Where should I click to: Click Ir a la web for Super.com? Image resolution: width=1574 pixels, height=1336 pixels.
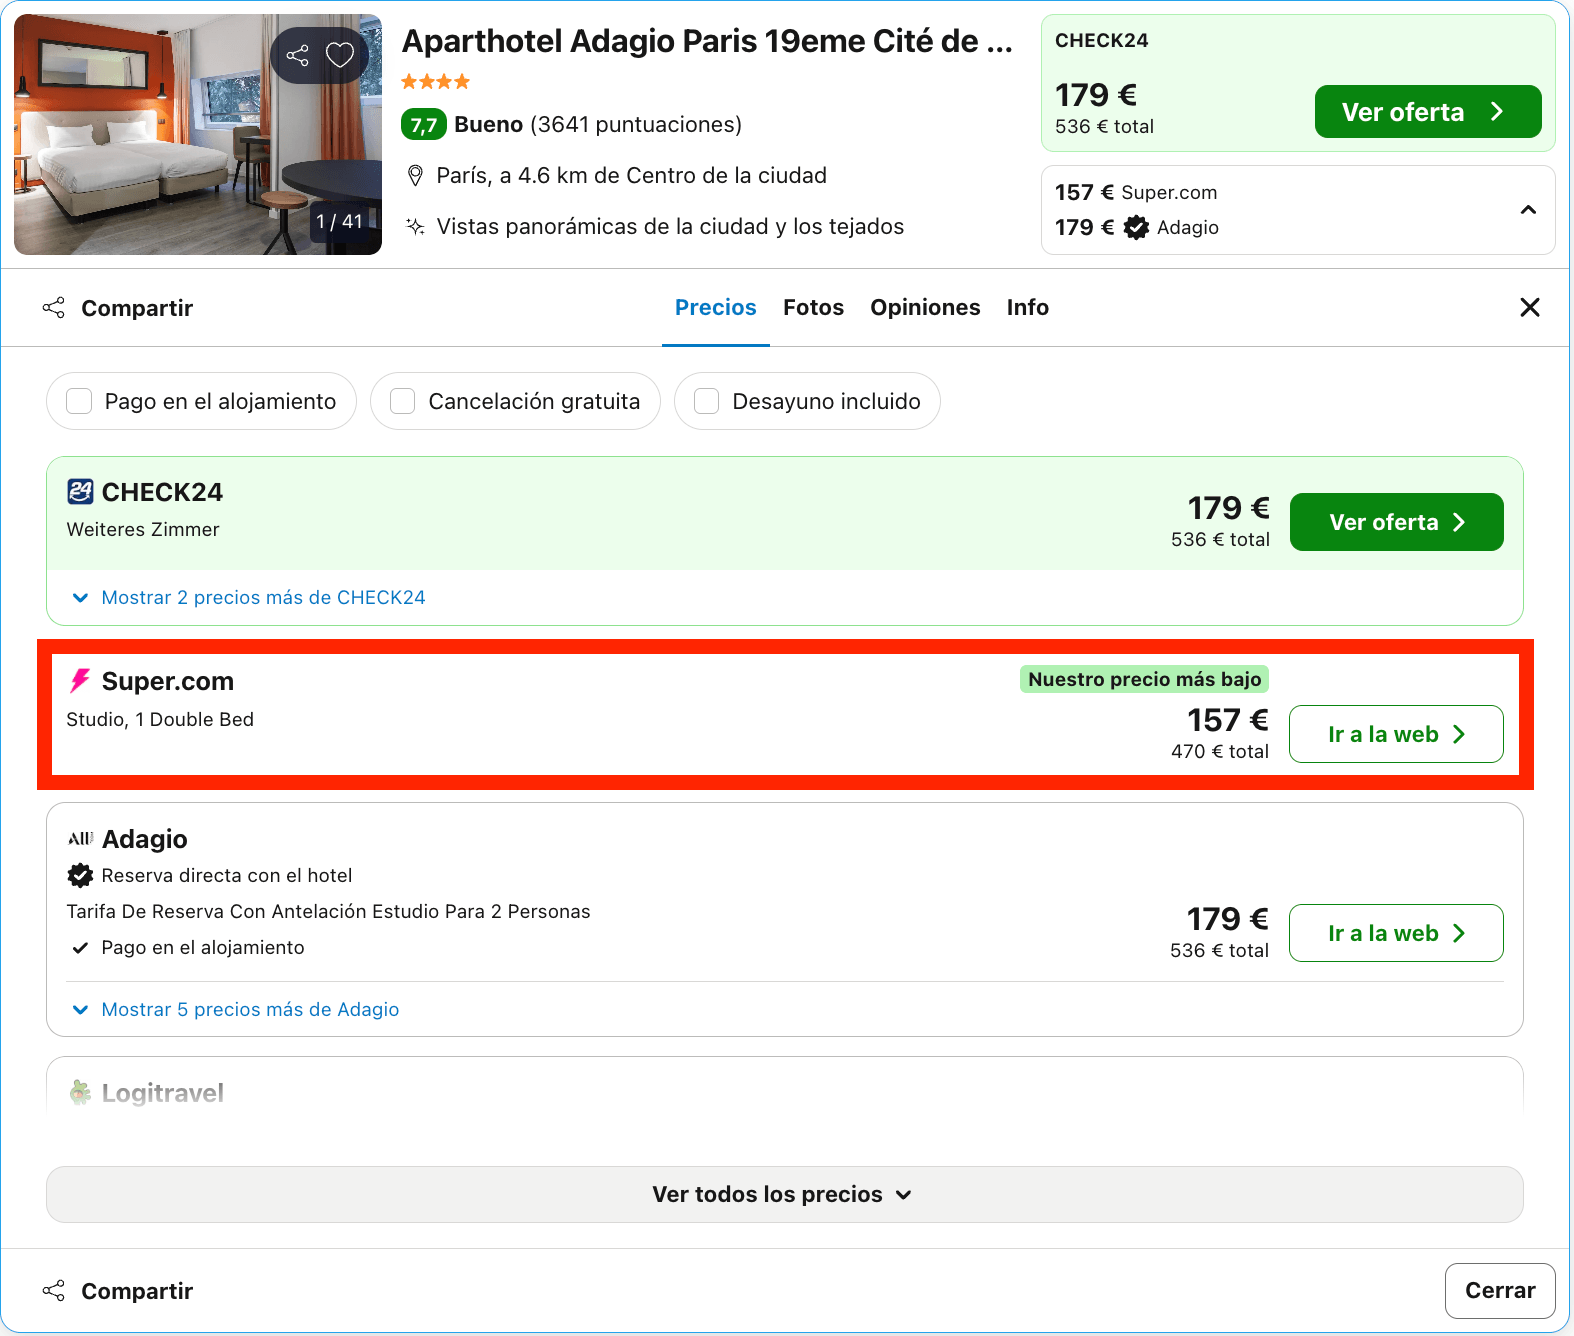tap(1396, 734)
